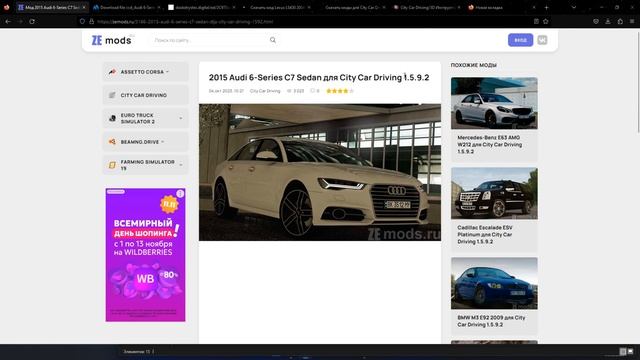Open Cadillac Escalade ESV Platinum mod link
640x360 pixels.
click(484, 235)
